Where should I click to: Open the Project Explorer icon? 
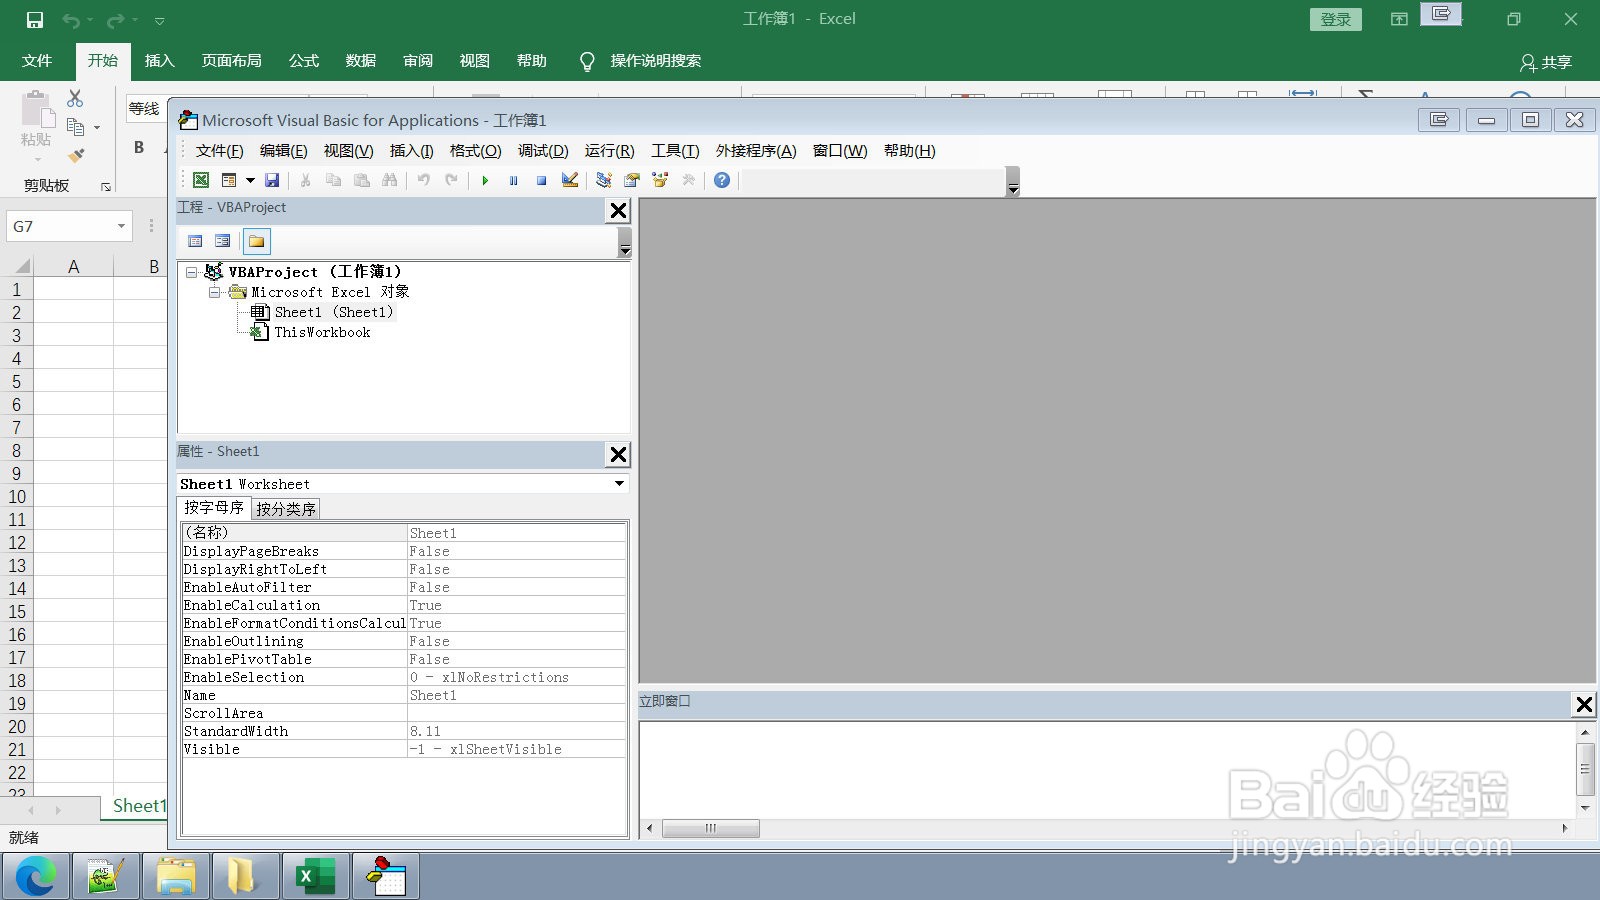coord(604,180)
